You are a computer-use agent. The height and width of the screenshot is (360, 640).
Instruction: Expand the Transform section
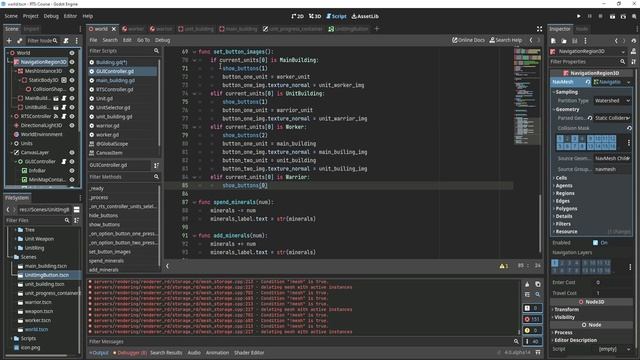pyautogui.click(x=565, y=309)
